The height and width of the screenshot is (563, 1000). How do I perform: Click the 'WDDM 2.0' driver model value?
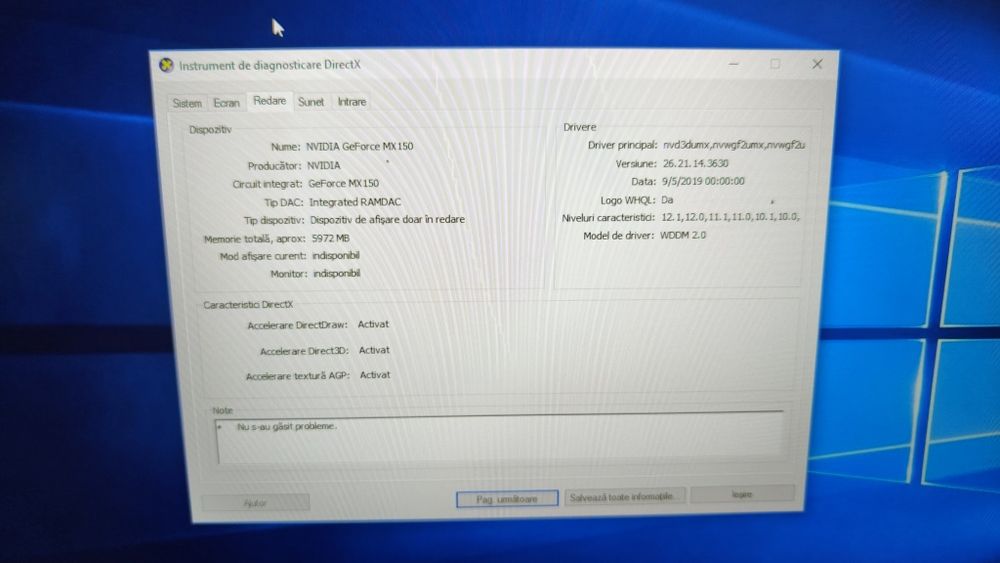[683, 235]
